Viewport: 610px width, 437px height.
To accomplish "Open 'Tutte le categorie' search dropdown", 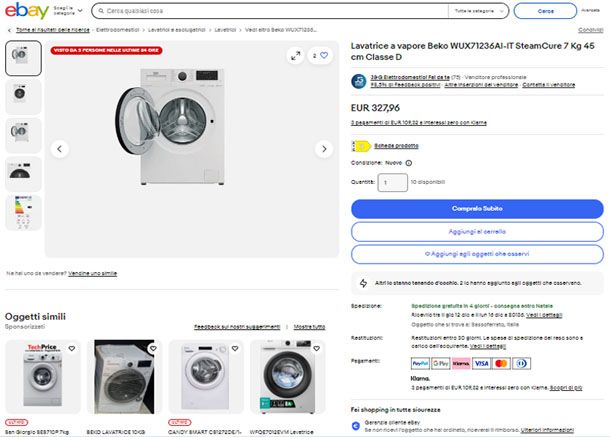I will pyautogui.click(x=478, y=11).
